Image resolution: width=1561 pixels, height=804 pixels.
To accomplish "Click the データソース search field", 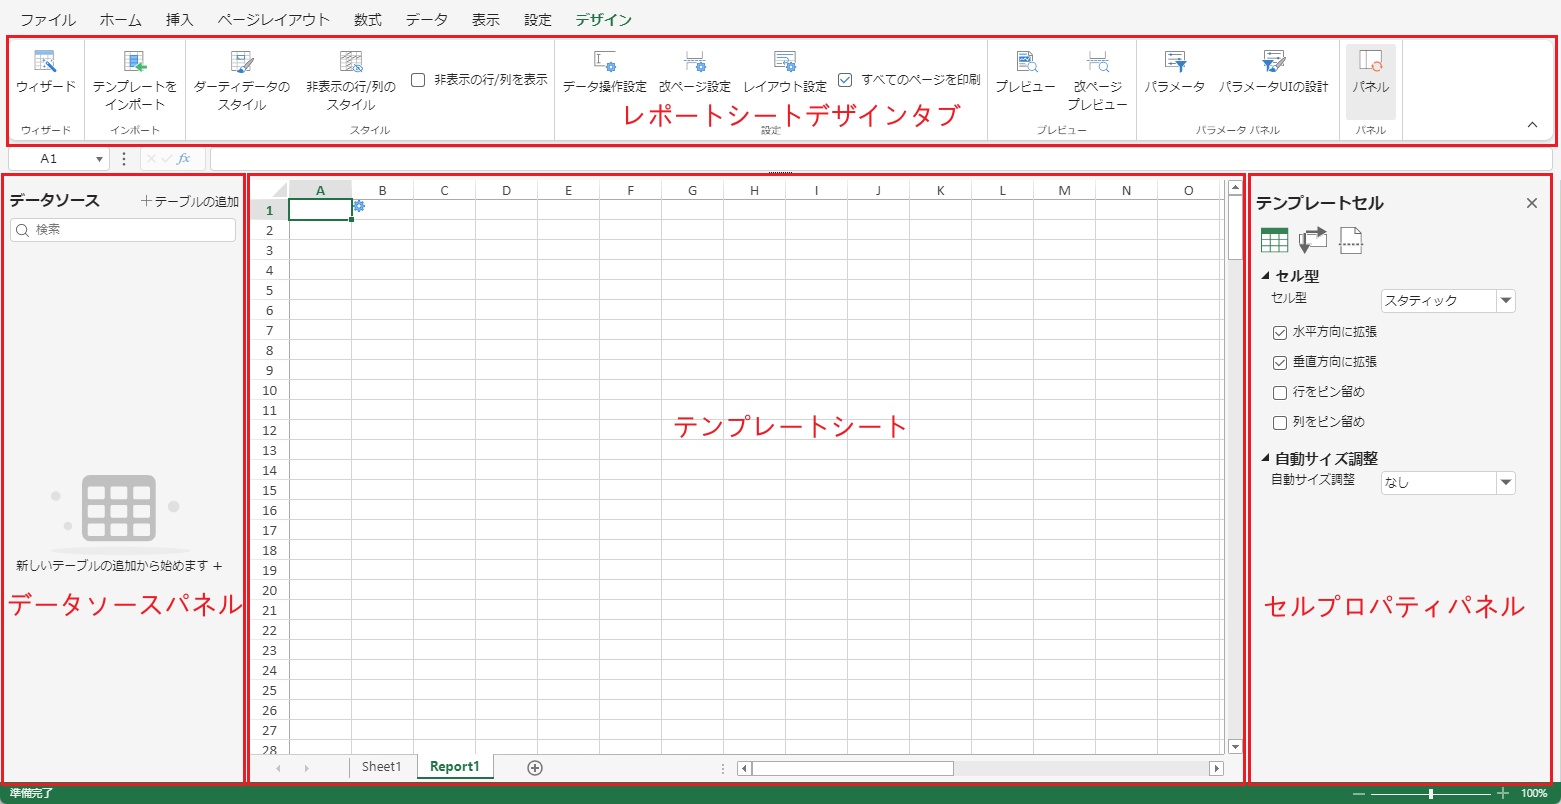I will (x=123, y=230).
